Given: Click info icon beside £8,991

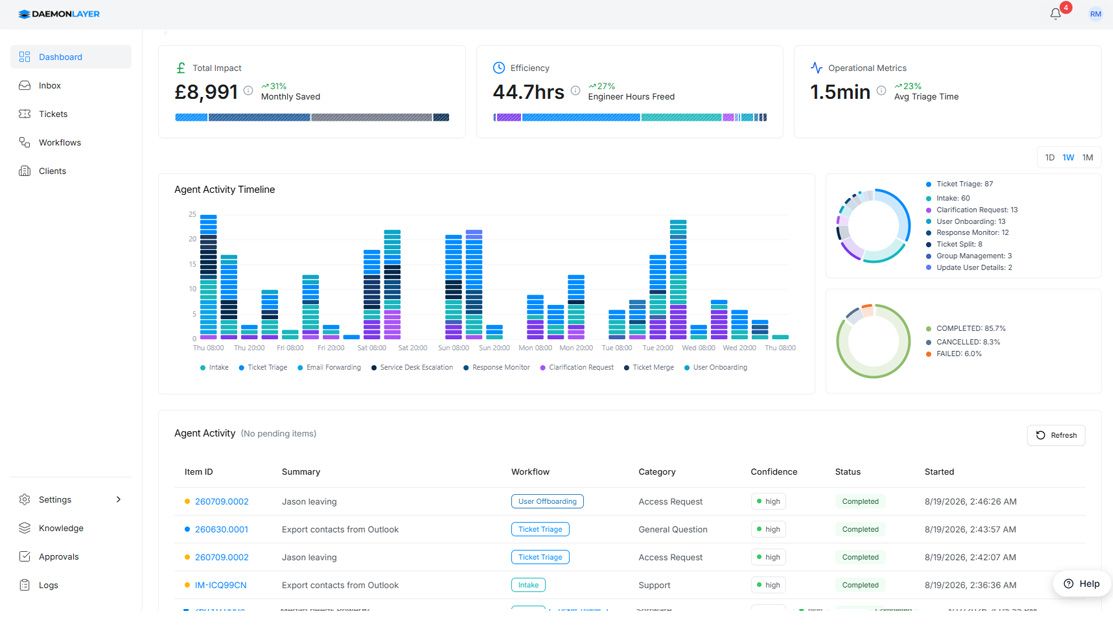Looking at the screenshot, I should [x=248, y=91].
